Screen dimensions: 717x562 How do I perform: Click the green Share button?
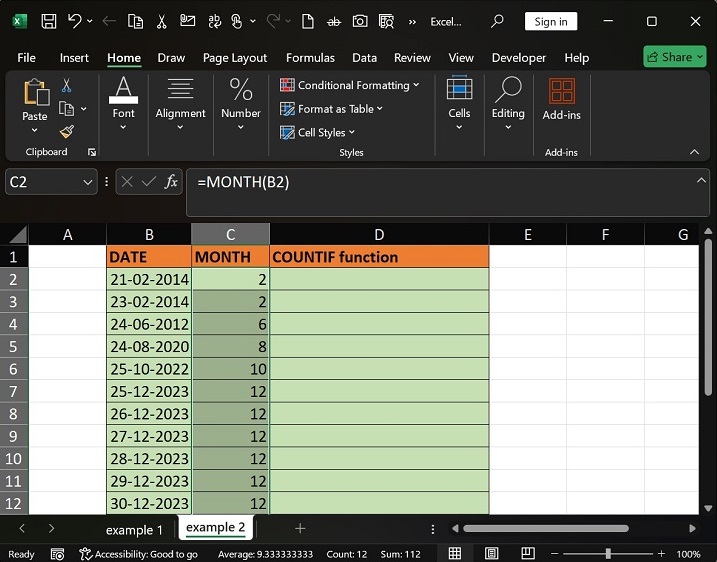click(674, 57)
